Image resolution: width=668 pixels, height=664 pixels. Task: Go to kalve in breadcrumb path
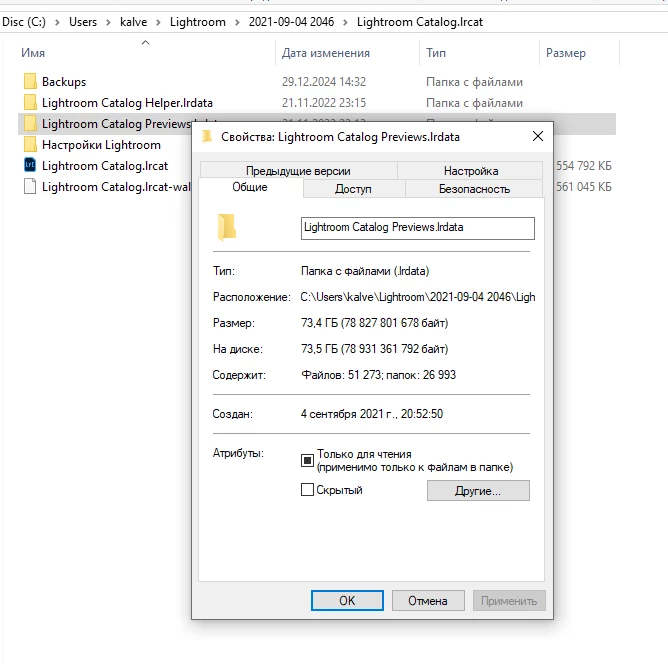point(133,22)
